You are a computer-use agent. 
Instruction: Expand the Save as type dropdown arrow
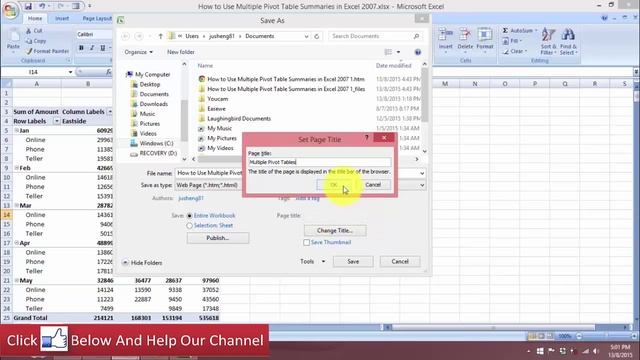coord(422,185)
